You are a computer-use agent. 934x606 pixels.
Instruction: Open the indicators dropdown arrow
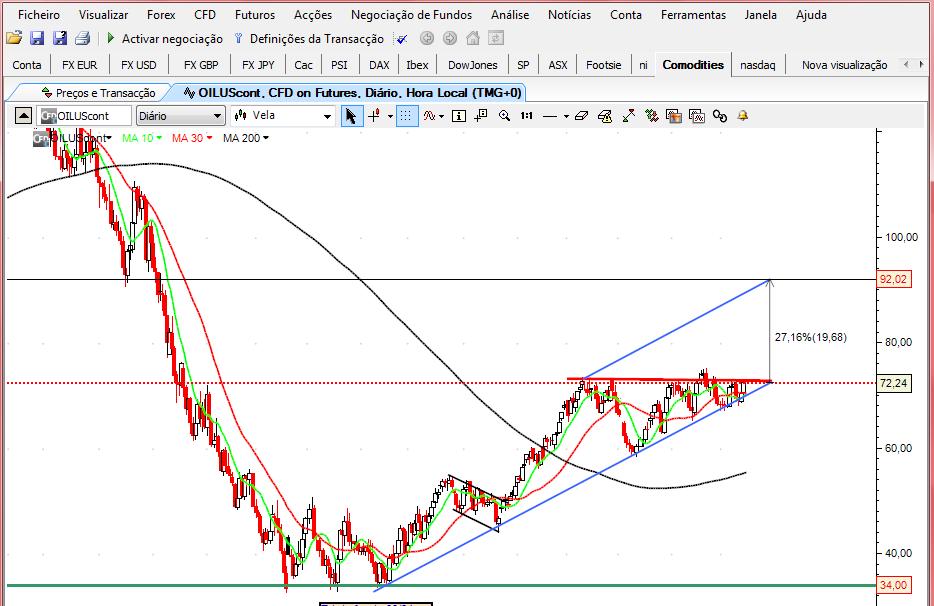pos(441,116)
